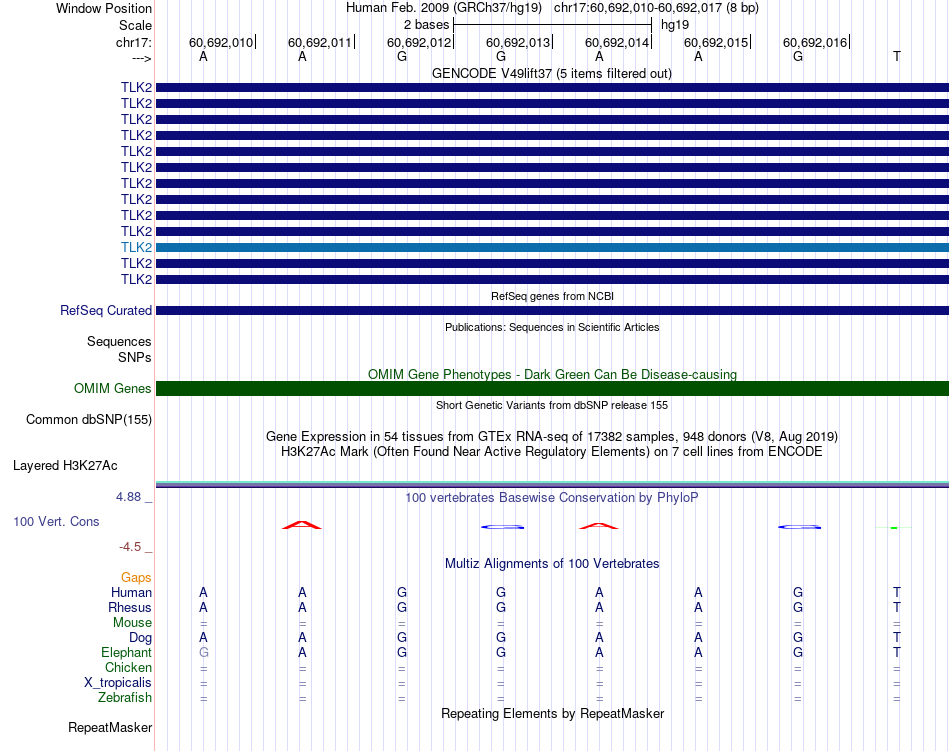Click position label 60,692,011 on the ruler
The height and width of the screenshot is (751, 950).
click(320, 42)
